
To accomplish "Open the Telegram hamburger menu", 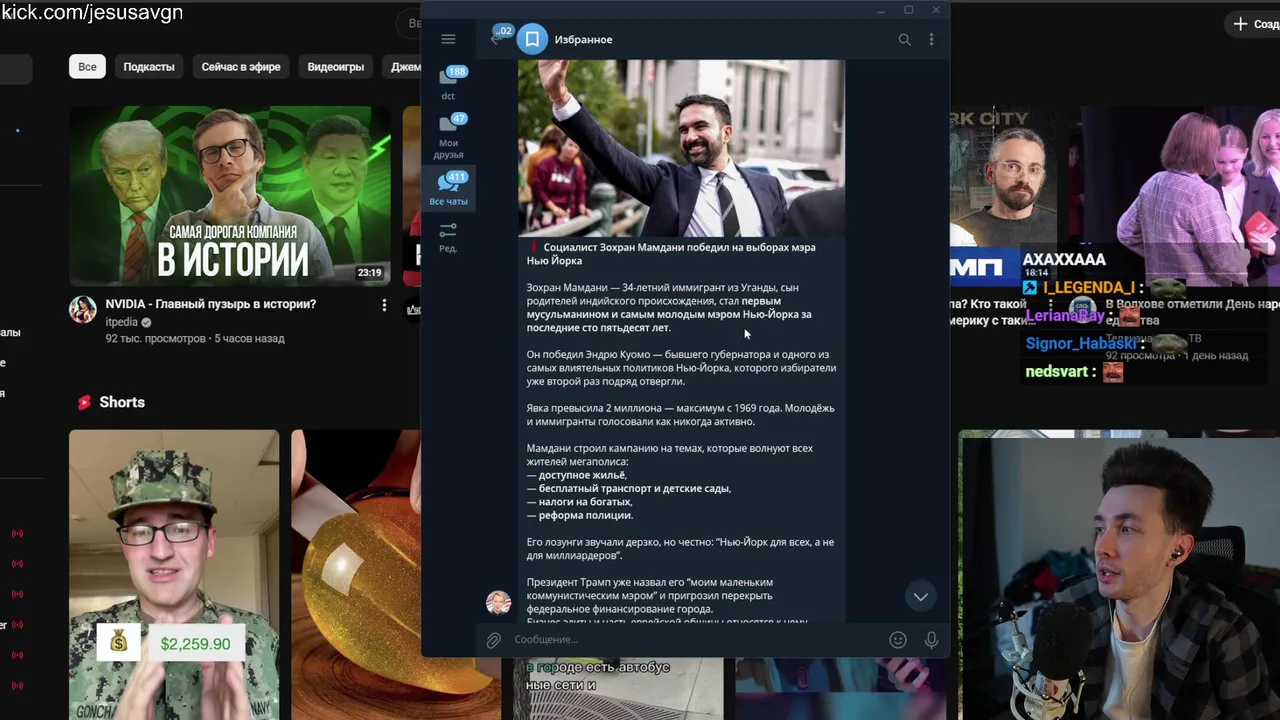I will point(448,39).
